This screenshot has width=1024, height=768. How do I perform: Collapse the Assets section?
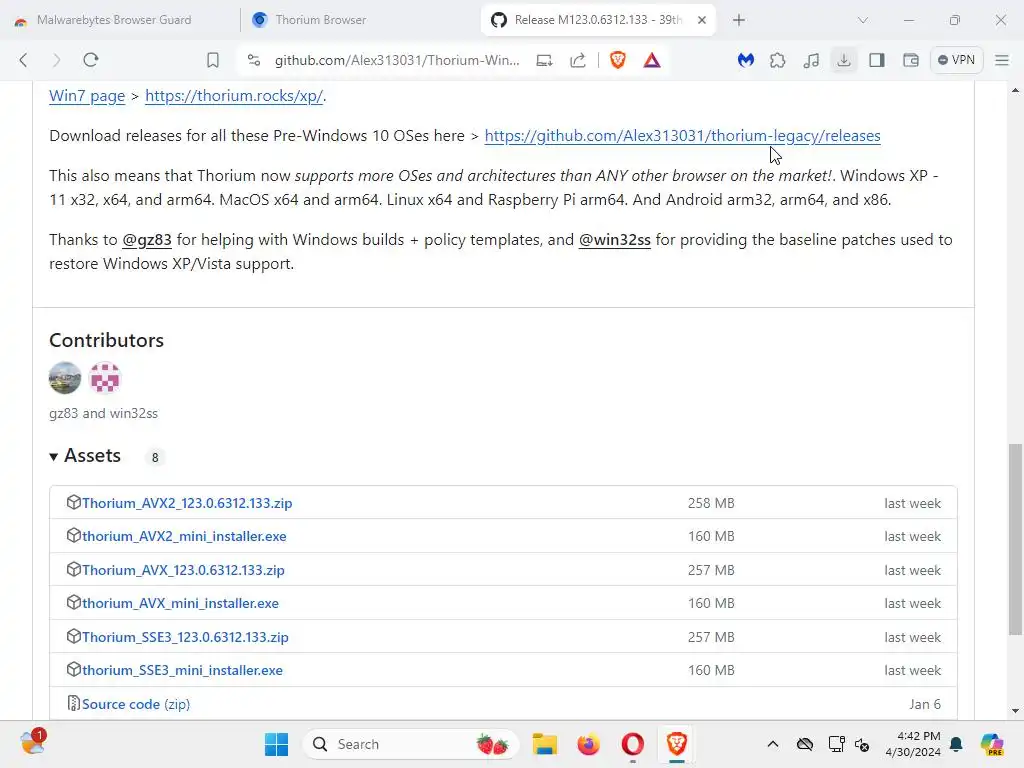[85, 456]
